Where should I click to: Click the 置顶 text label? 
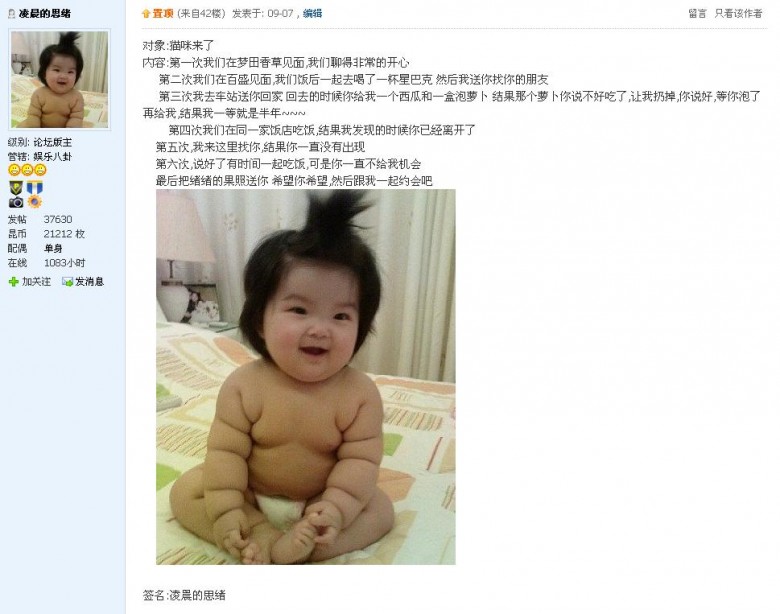point(163,13)
